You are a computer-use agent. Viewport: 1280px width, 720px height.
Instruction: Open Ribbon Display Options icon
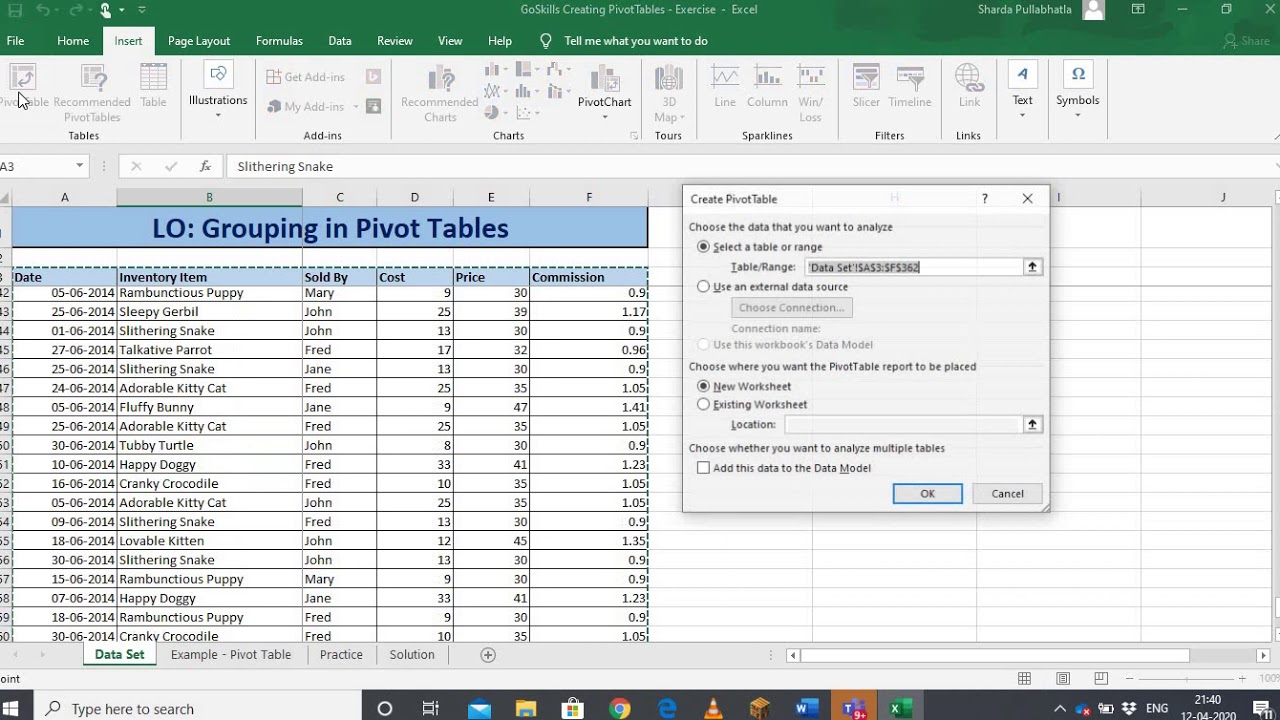(x=1138, y=10)
